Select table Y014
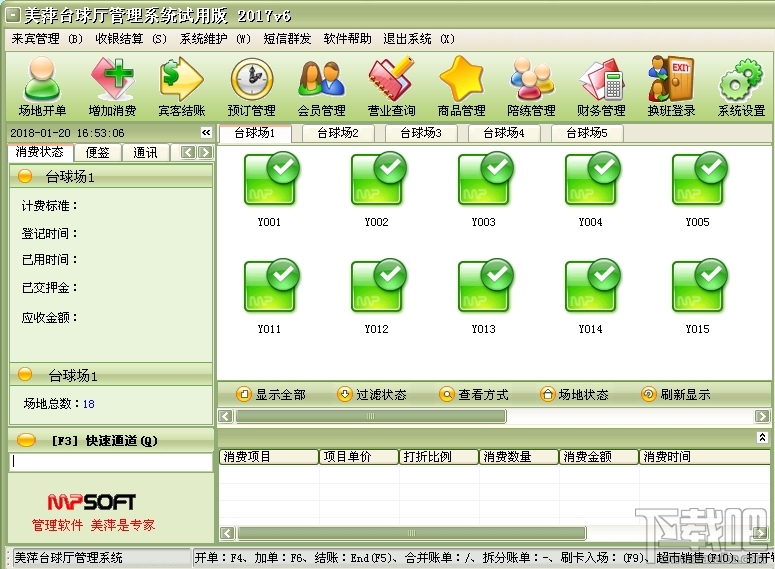This screenshot has height=569, width=775. 591,297
